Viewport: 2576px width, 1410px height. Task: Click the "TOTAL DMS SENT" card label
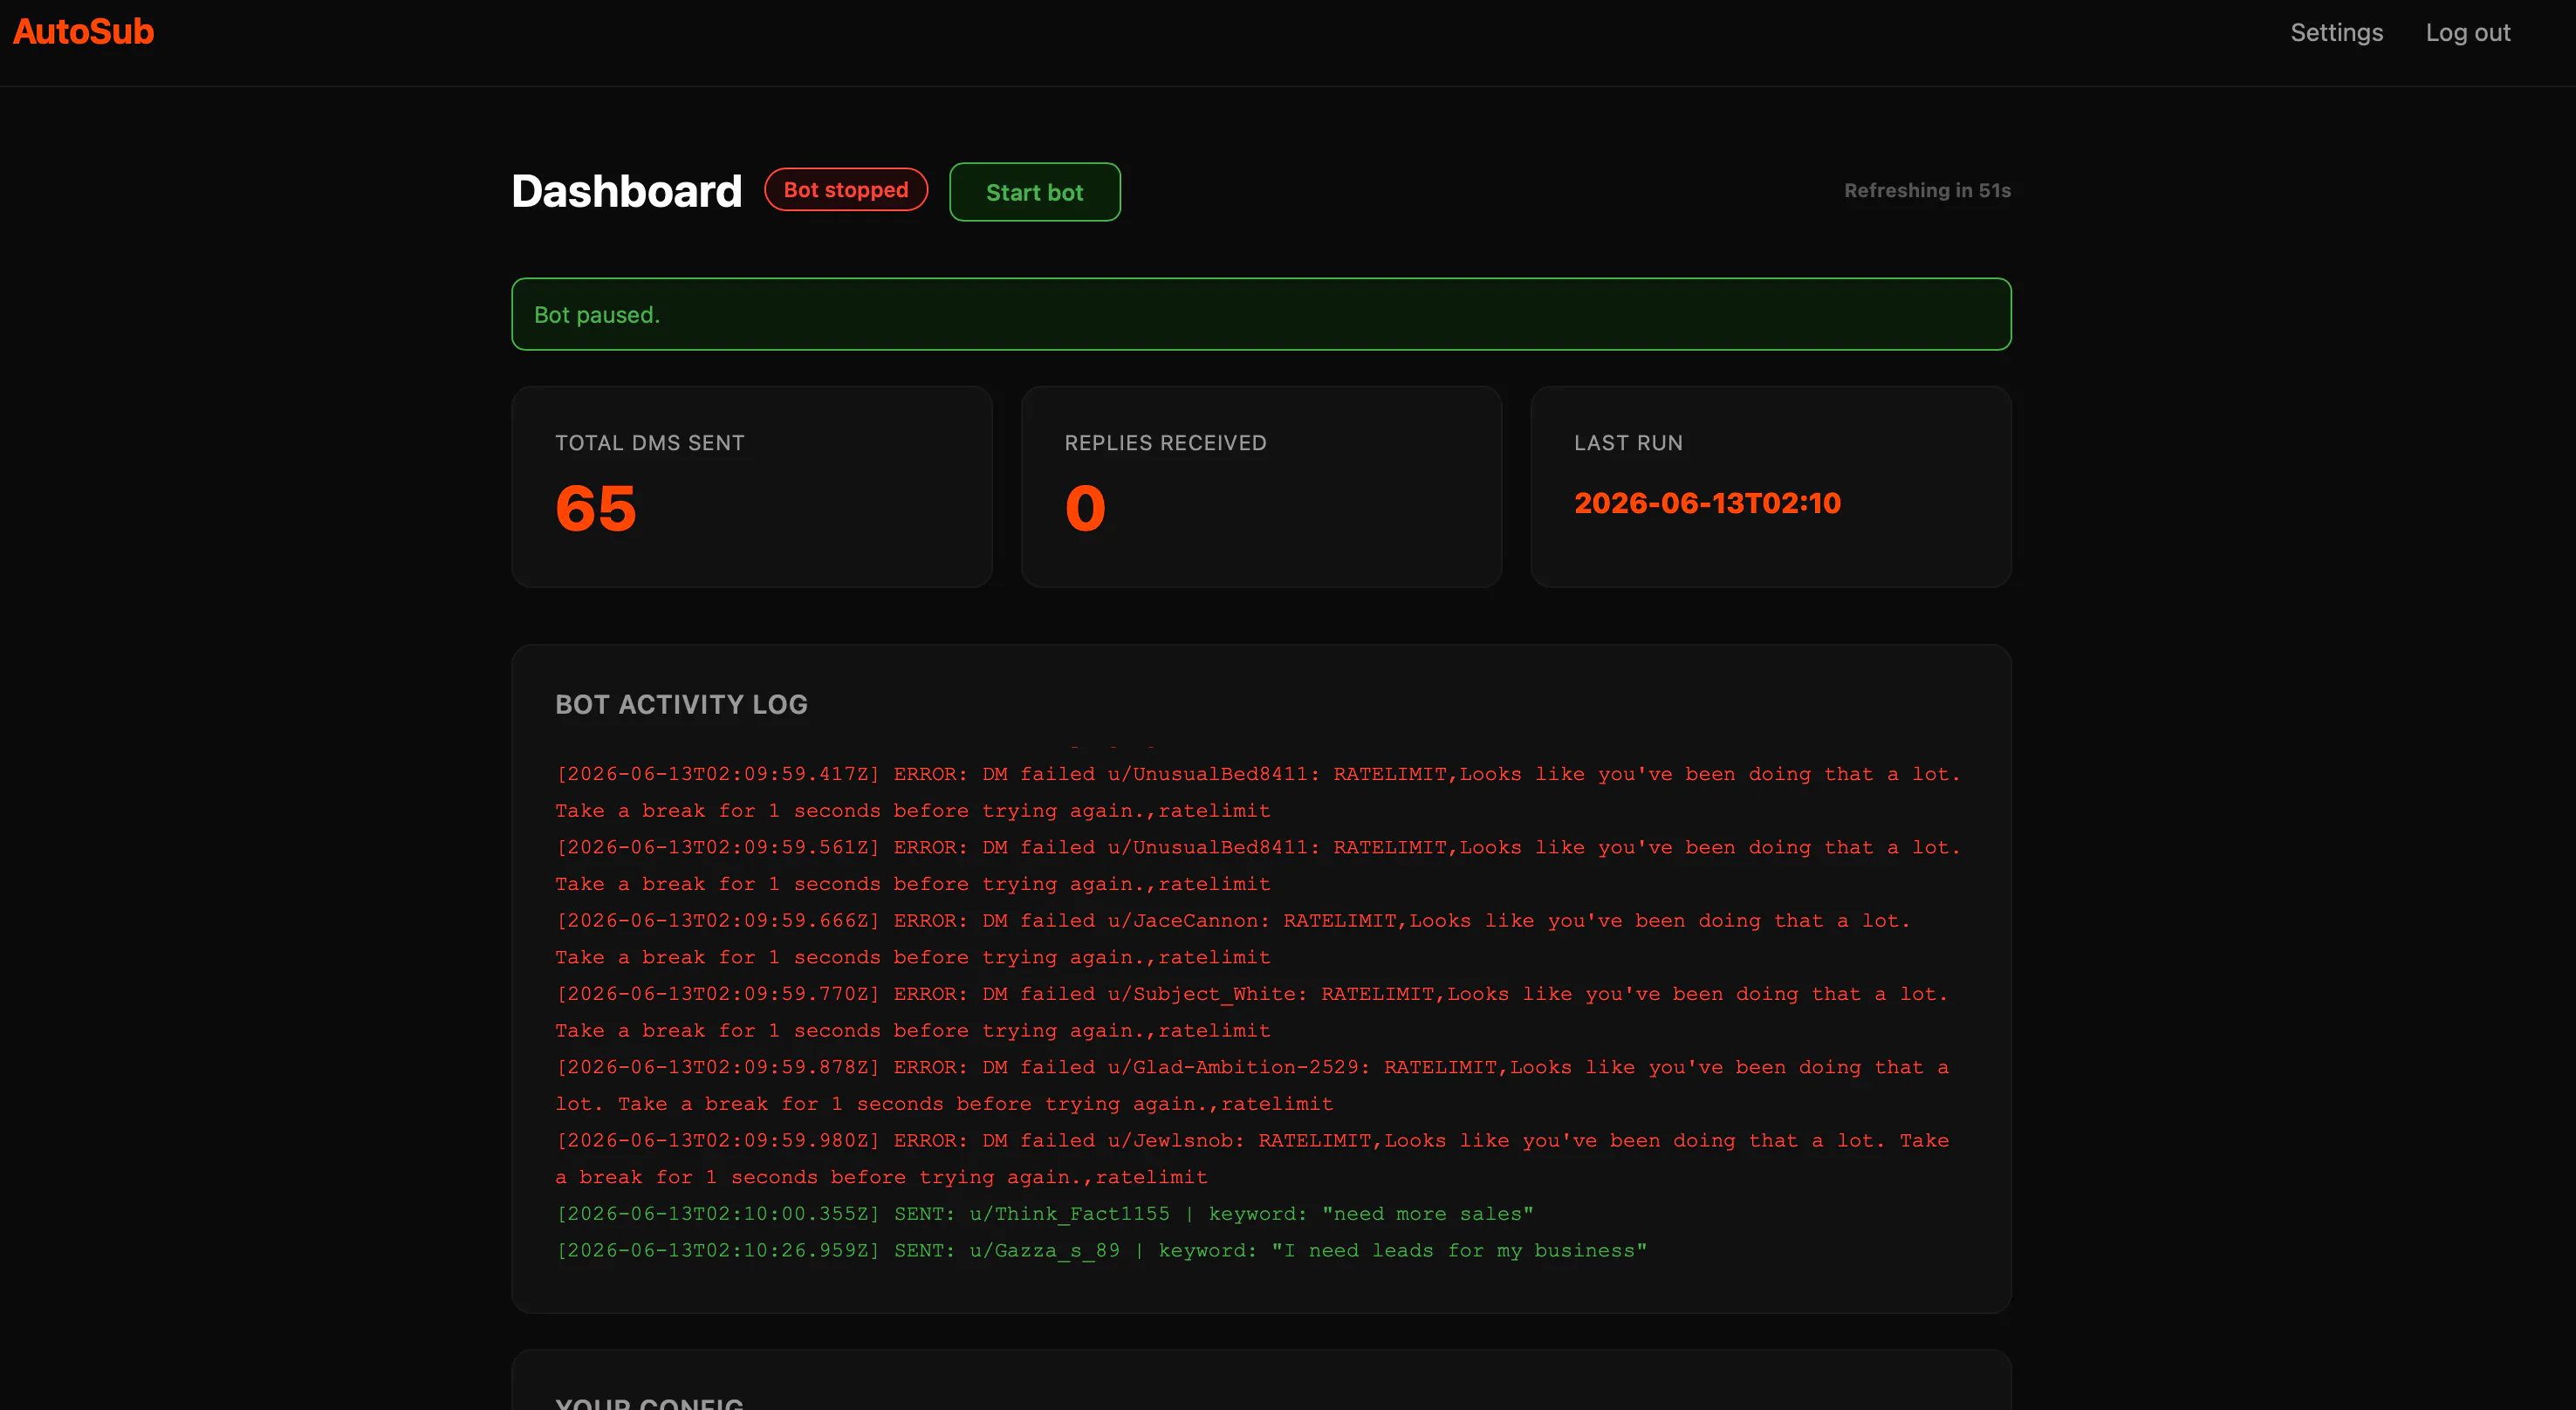point(649,443)
